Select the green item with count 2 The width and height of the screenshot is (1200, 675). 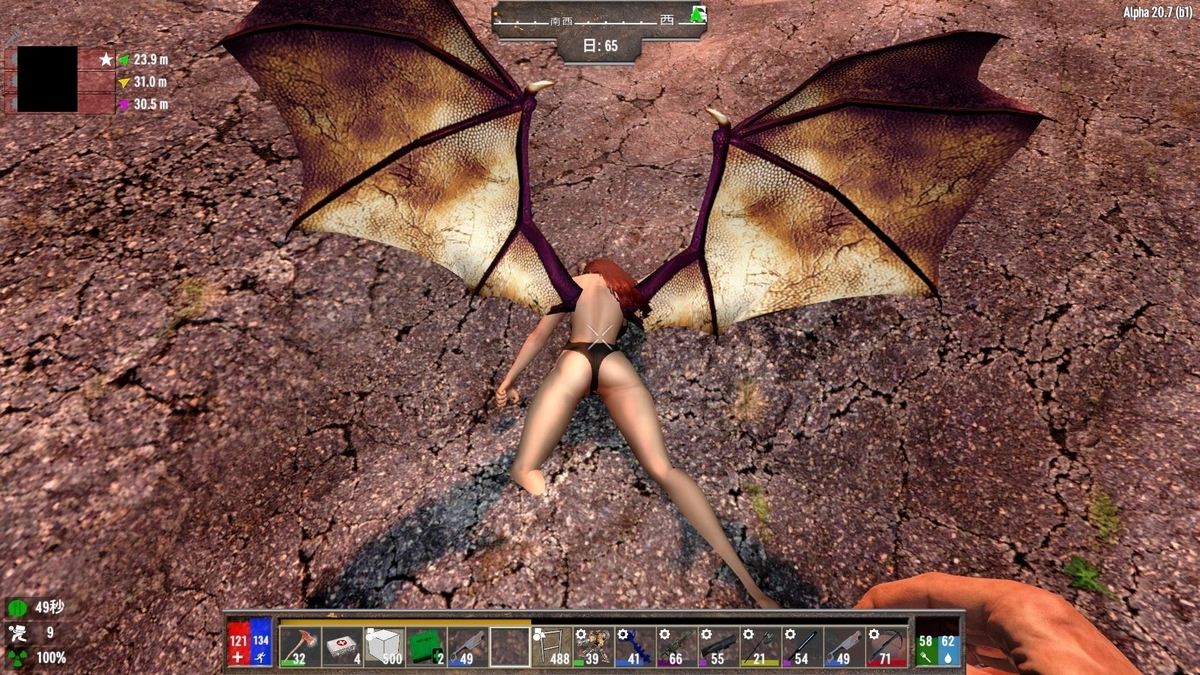425,647
